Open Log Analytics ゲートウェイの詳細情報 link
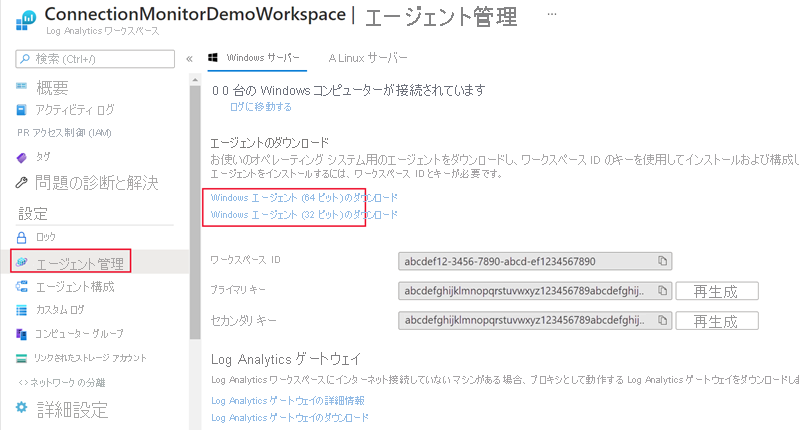 288,401
